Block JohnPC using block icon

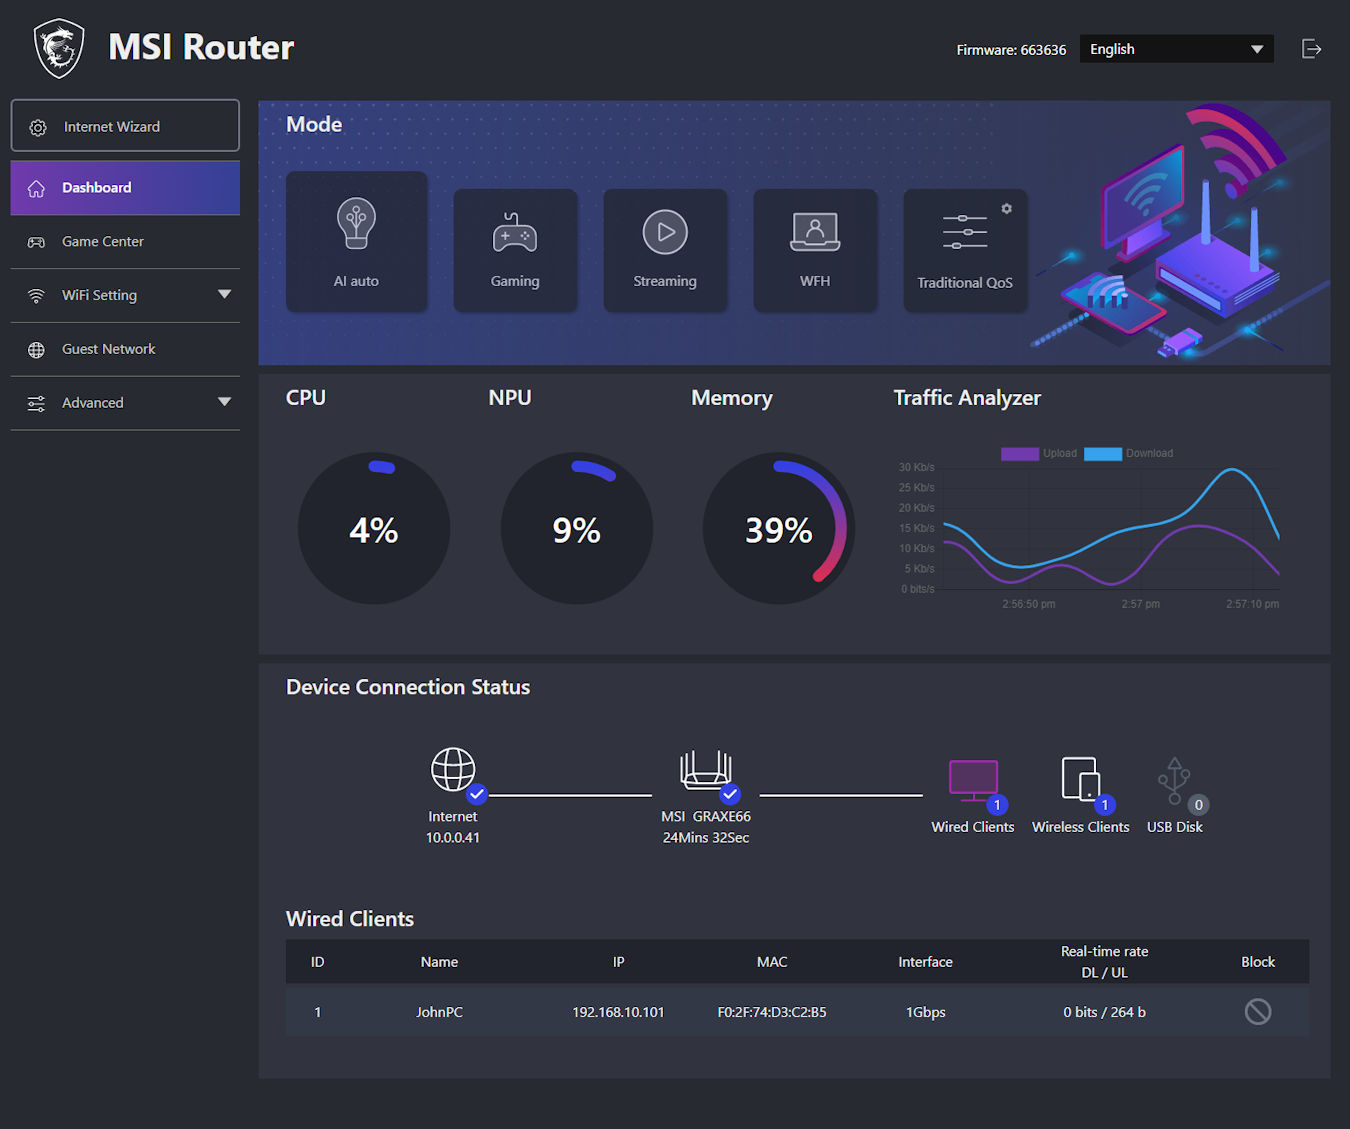click(1258, 1012)
